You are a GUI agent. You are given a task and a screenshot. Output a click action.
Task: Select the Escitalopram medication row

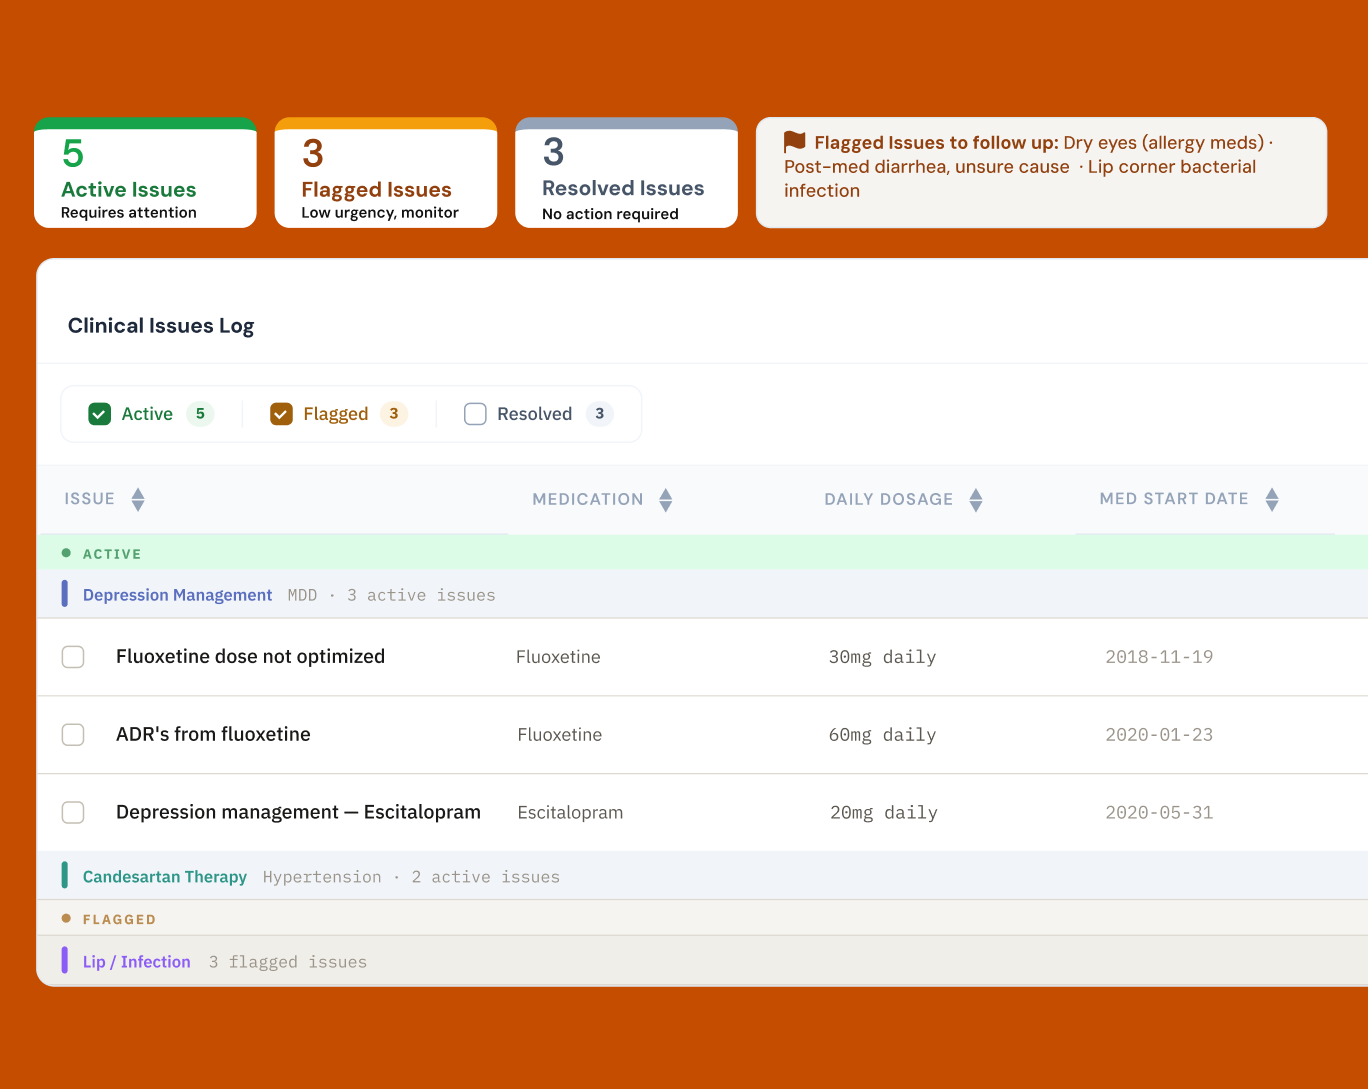pyautogui.click(x=298, y=812)
